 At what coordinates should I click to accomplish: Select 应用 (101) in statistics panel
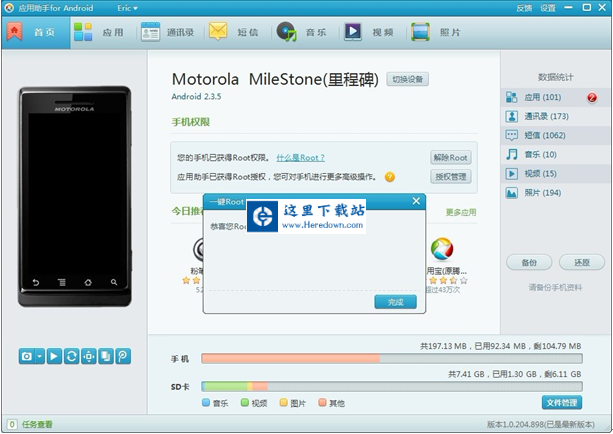pyautogui.click(x=556, y=97)
